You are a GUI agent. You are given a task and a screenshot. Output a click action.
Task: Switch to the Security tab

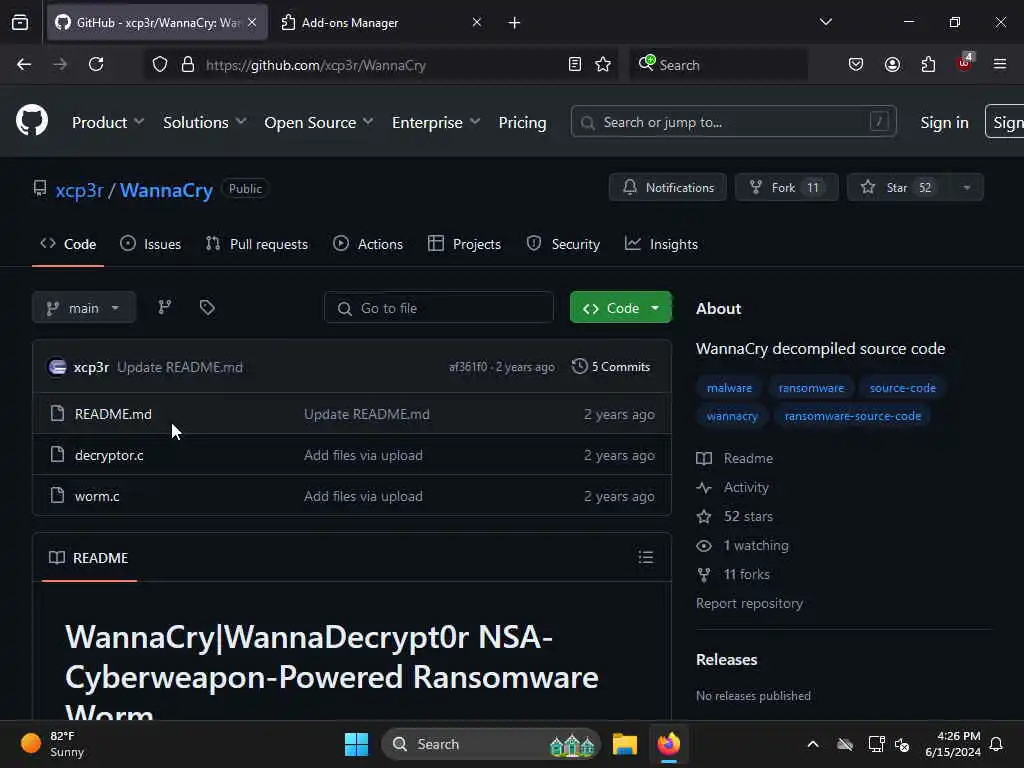[563, 244]
